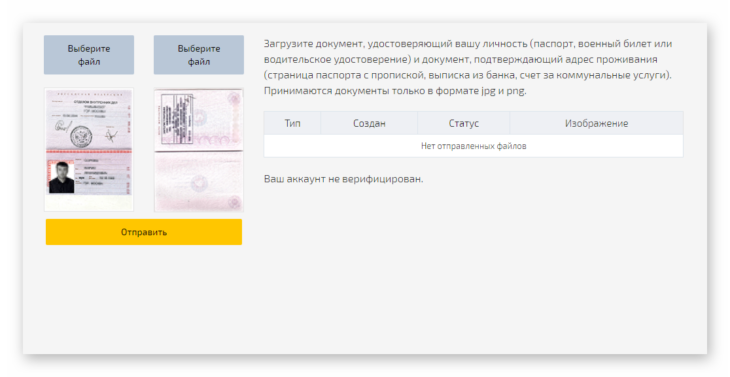Click the 'Статус' column header
Viewport: 730px width, 377px height.
click(x=464, y=123)
